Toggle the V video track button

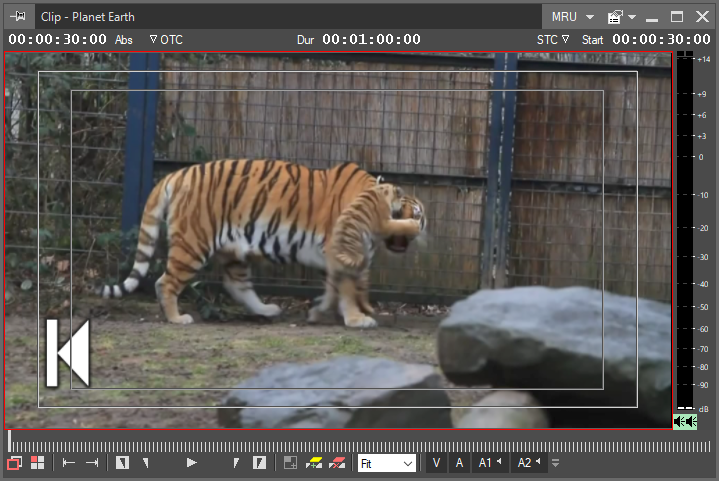437,463
